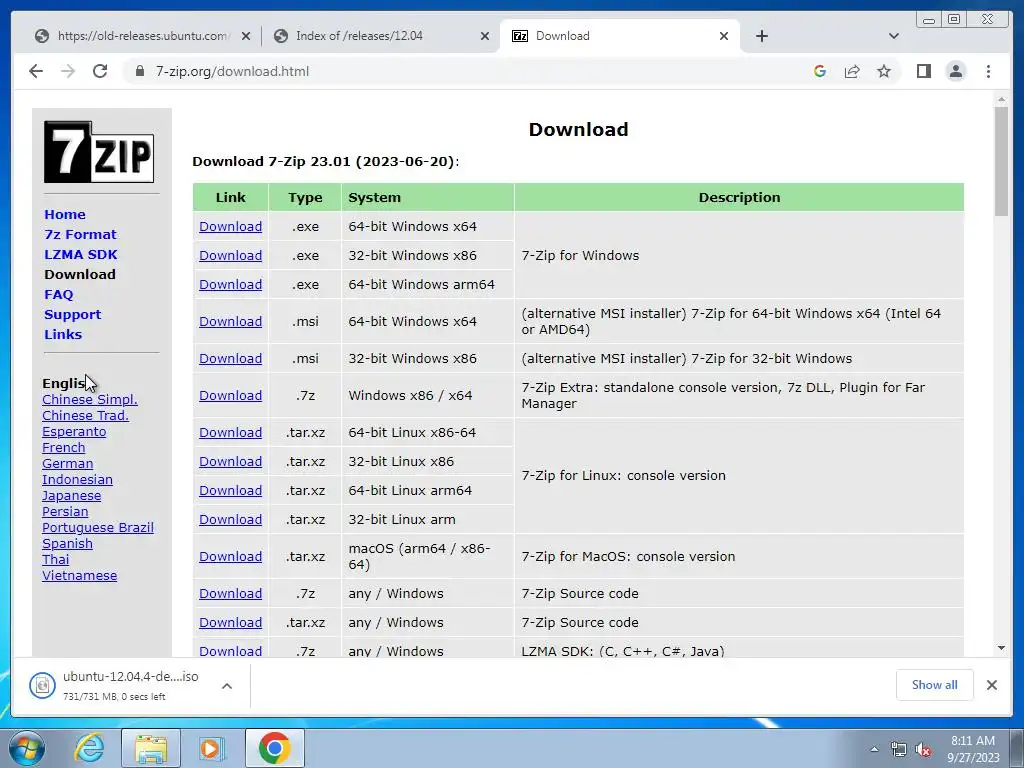
Task: Download the 32-bit Linux arm tar.xz
Action: tap(231, 520)
